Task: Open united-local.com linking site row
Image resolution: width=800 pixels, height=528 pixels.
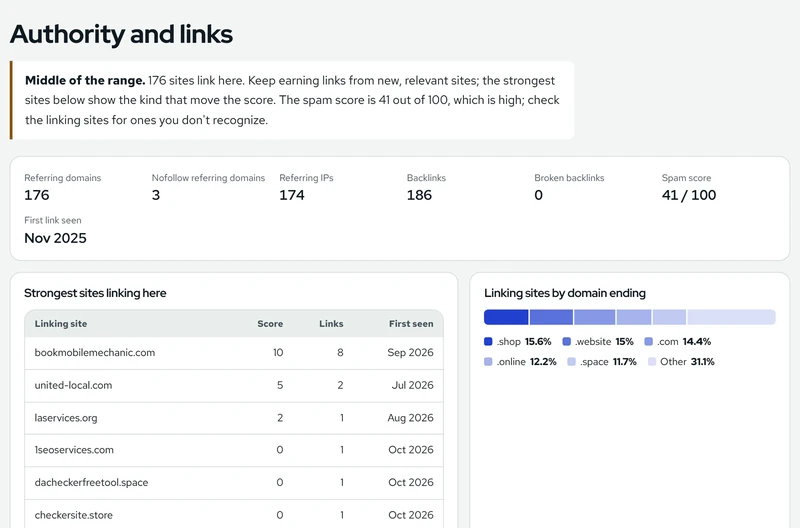Action: 234,386
